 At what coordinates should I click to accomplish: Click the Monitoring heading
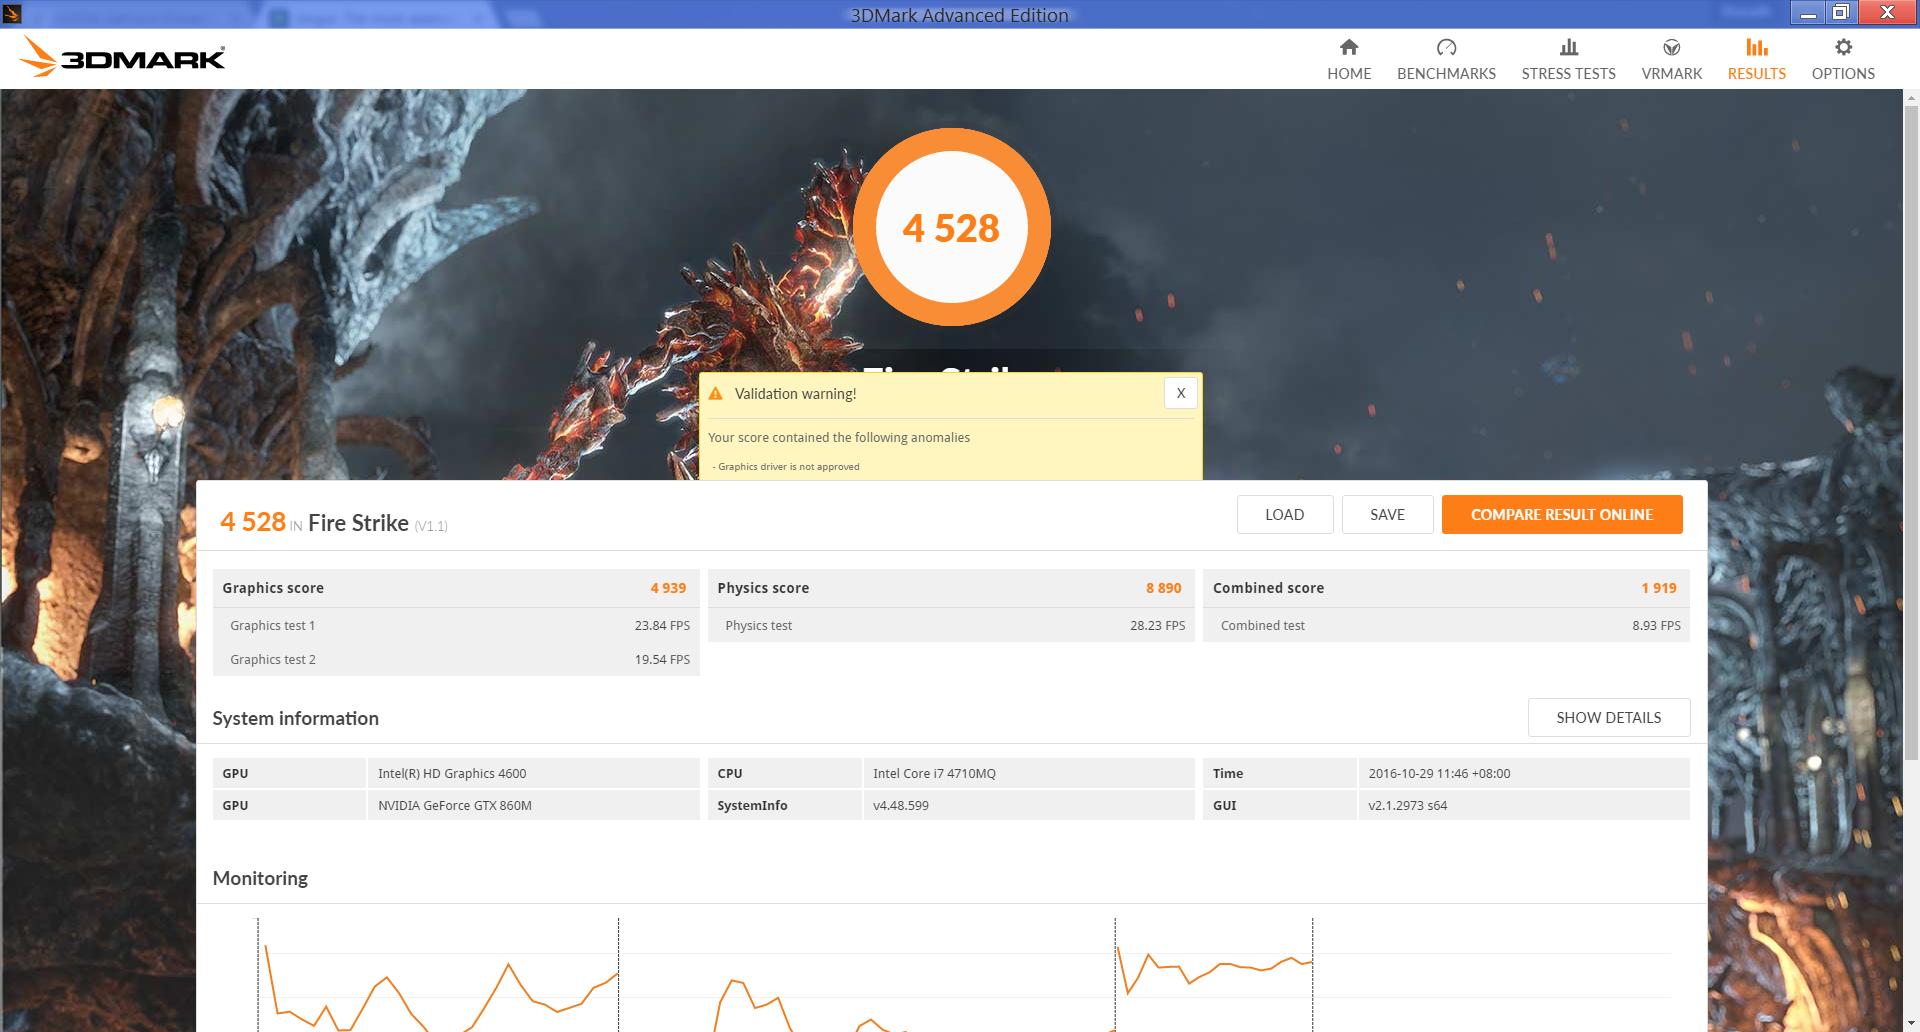tap(260, 878)
